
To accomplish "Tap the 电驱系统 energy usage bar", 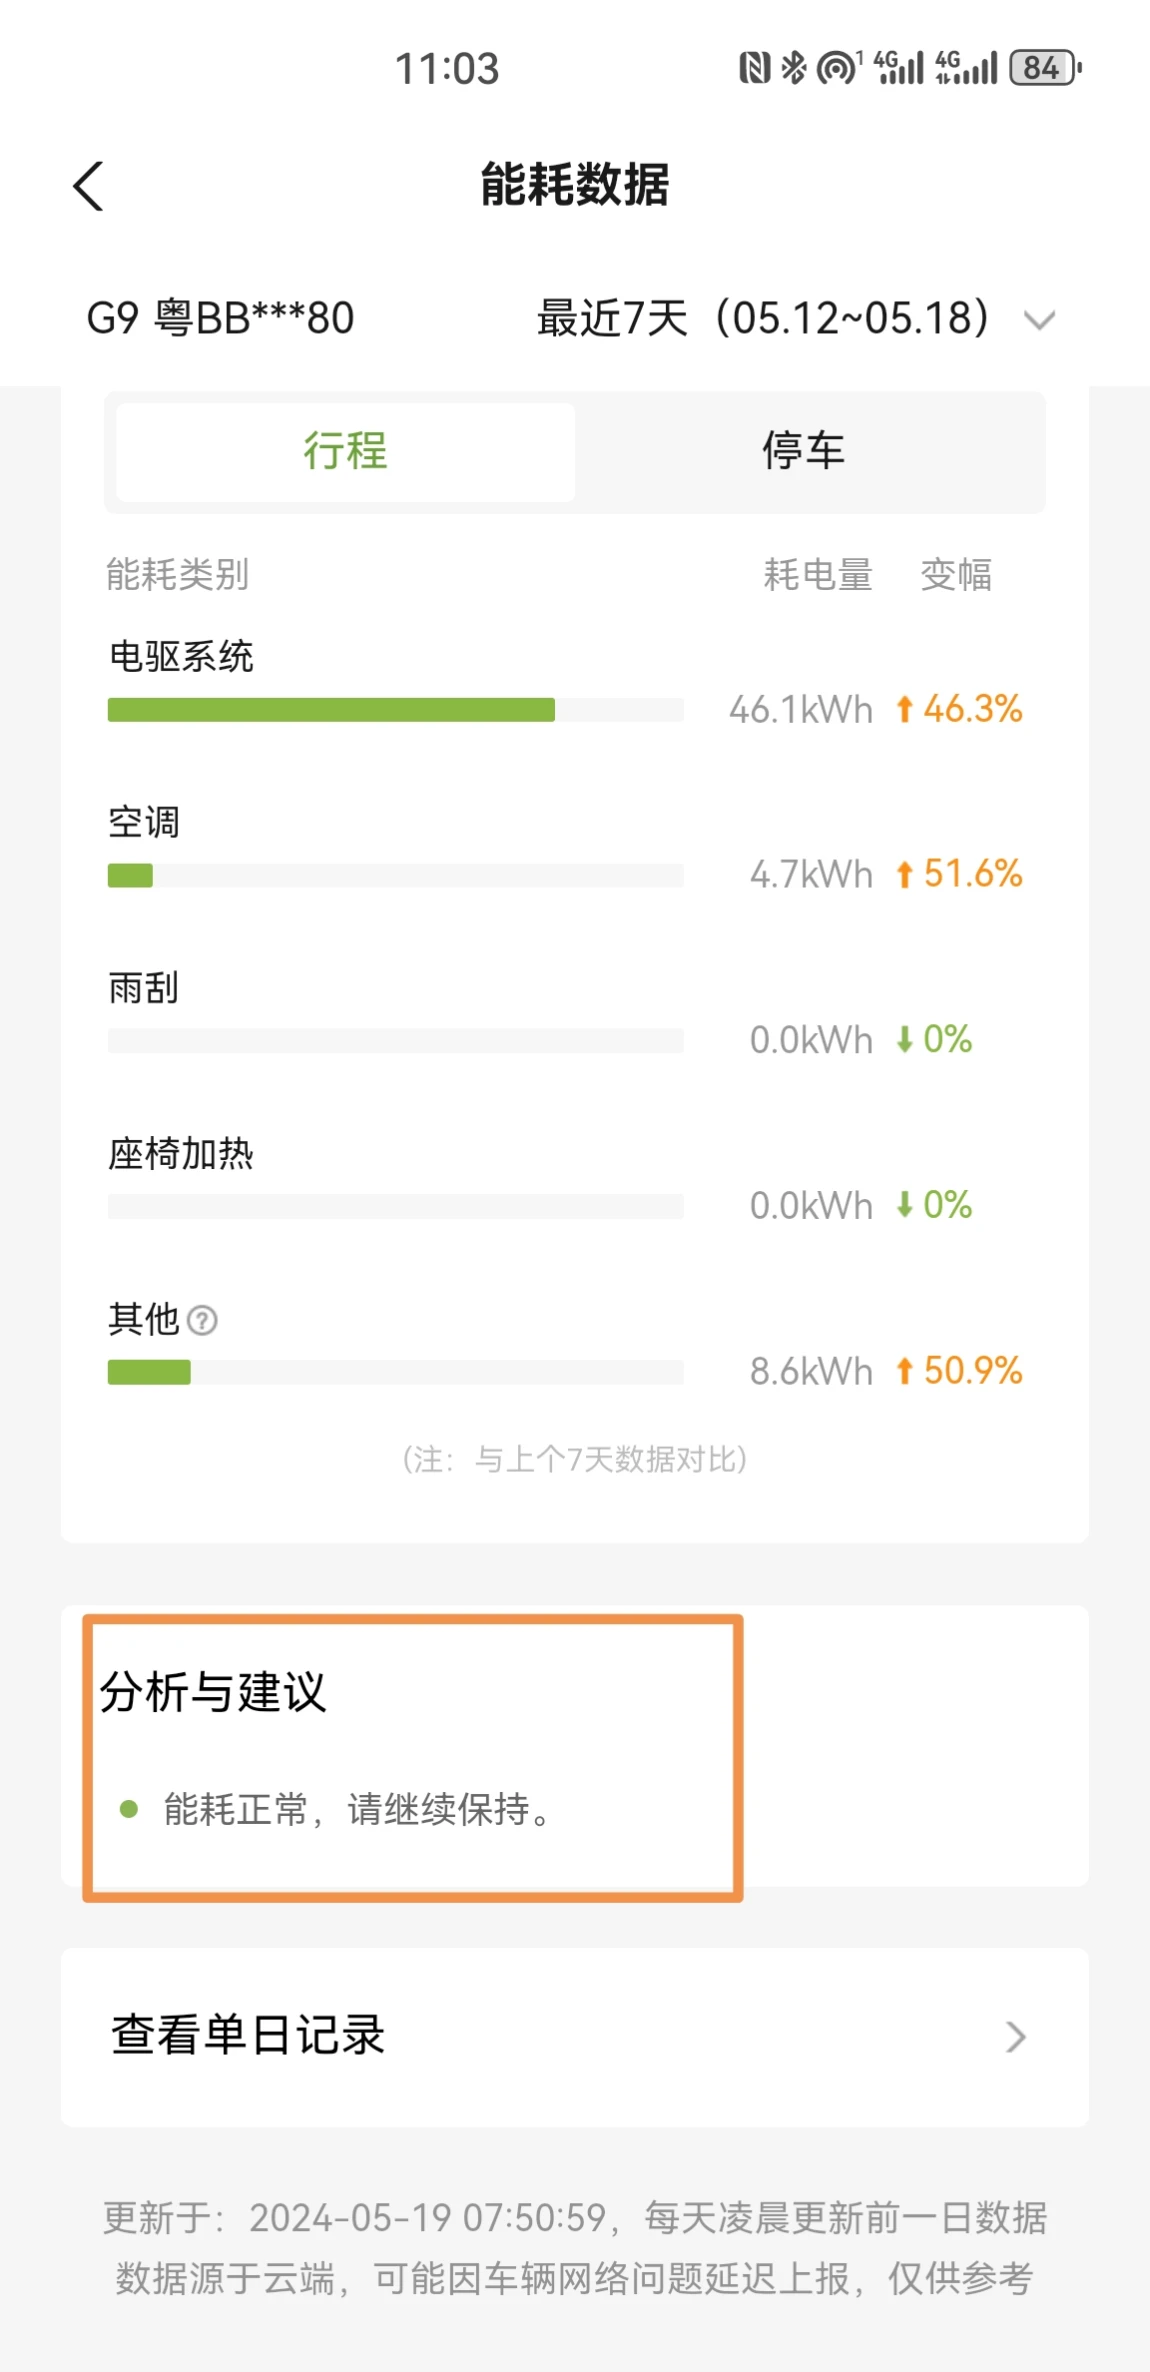I will coord(395,710).
